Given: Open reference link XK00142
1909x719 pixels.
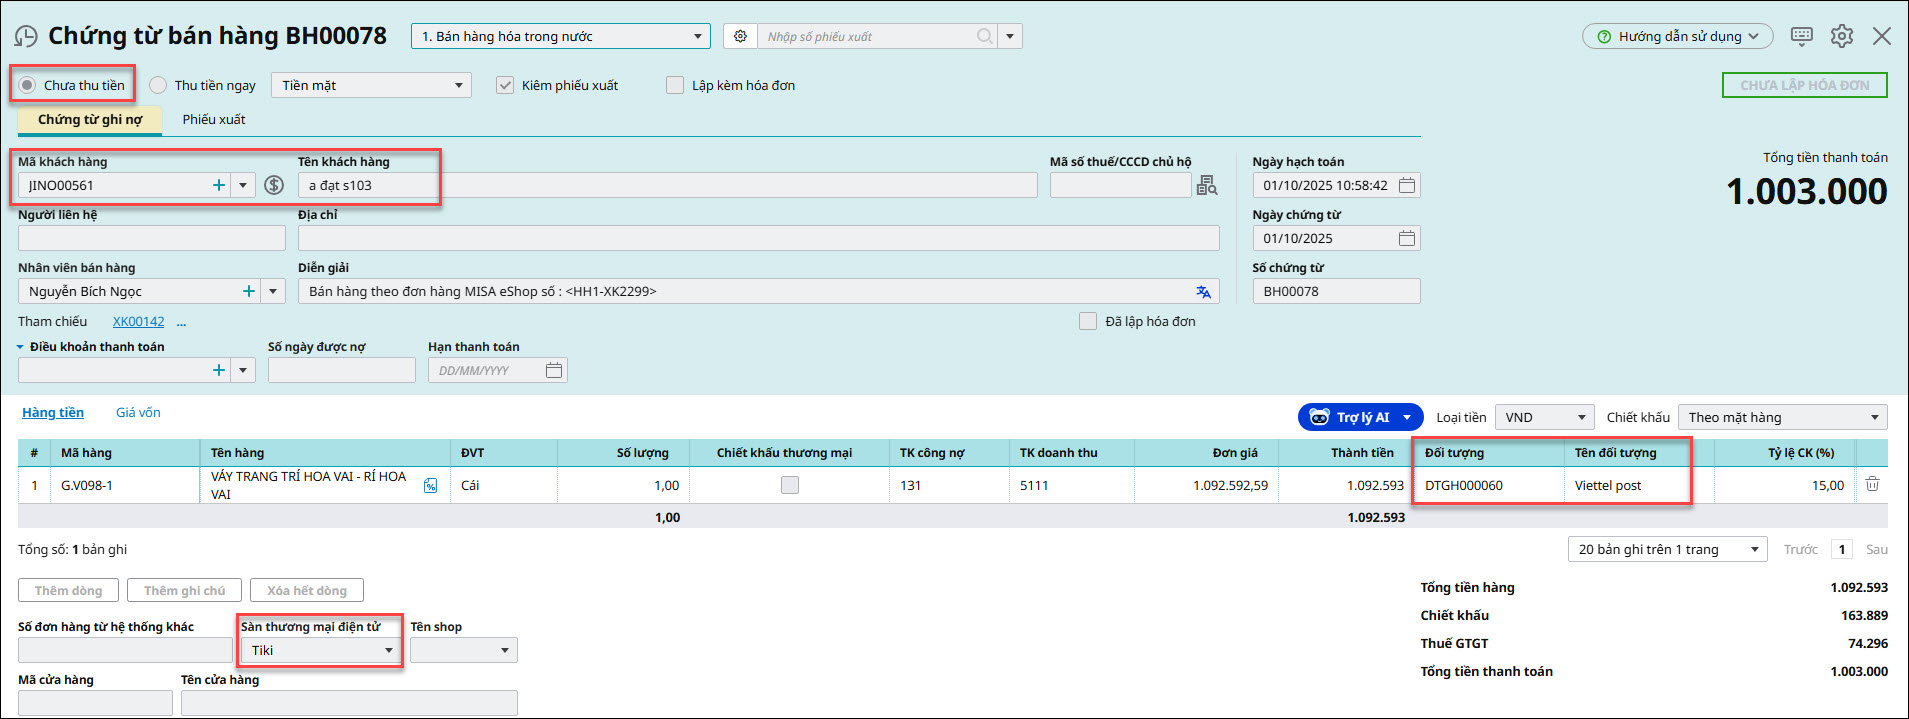Looking at the screenshot, I should (138, 321).
